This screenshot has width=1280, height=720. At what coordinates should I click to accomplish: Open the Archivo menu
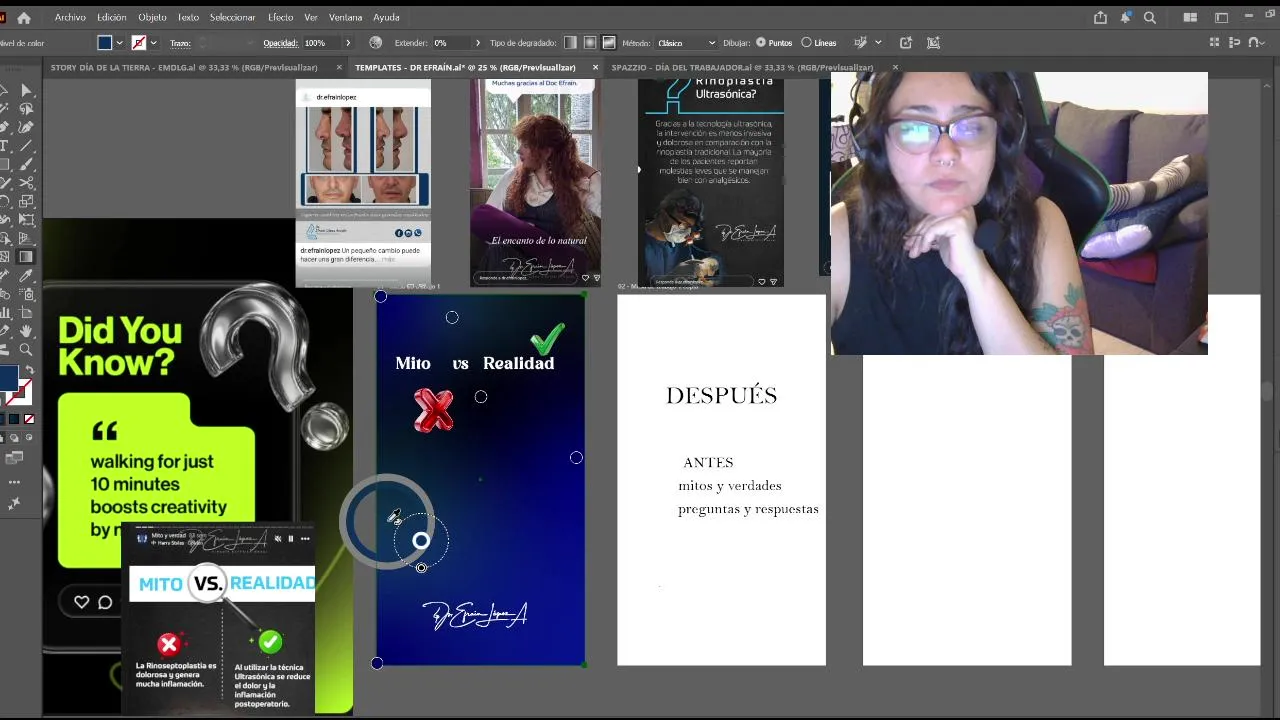70,17
